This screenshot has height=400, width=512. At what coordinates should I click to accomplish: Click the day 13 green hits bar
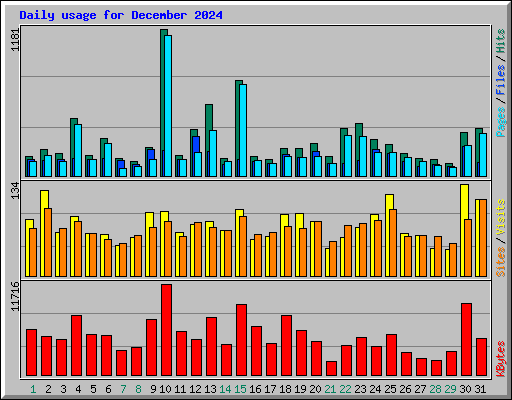tap(208, 140)
